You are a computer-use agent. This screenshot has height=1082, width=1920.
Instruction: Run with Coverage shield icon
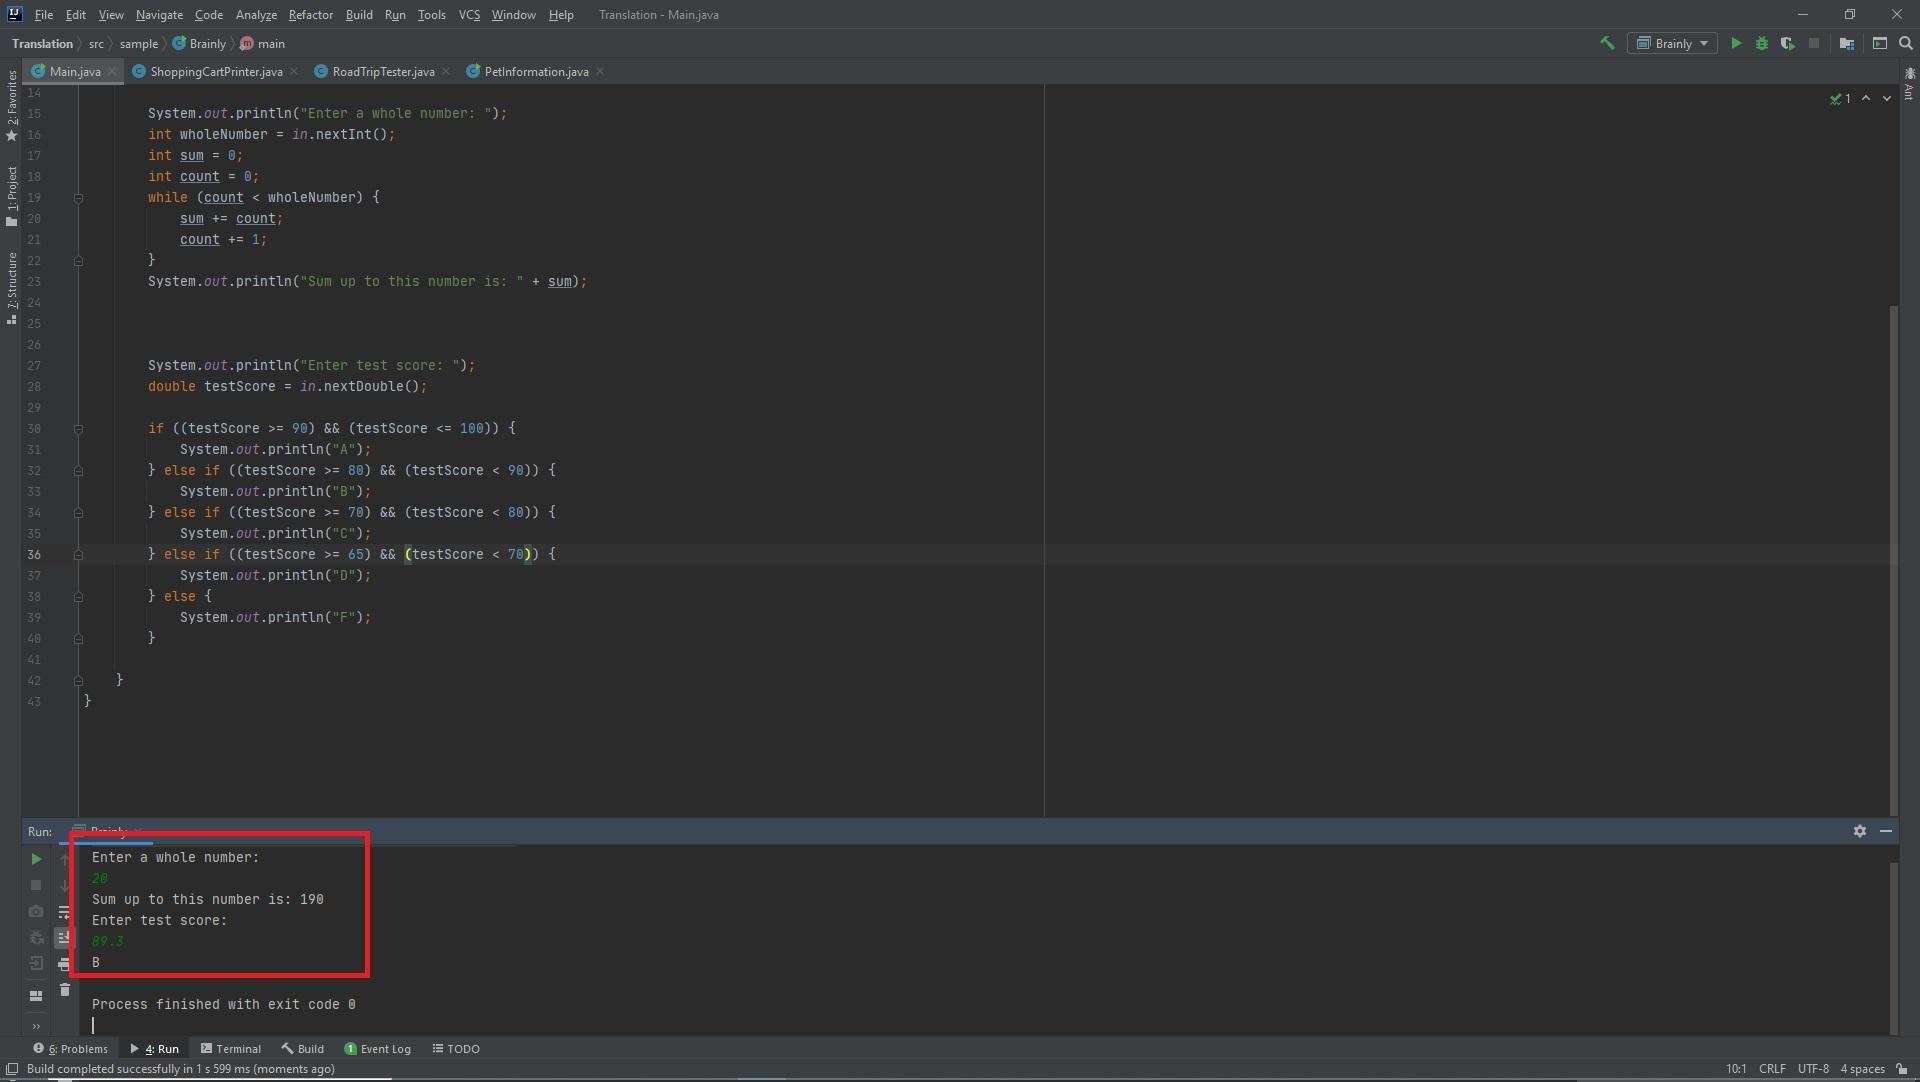click(1787, 43)
